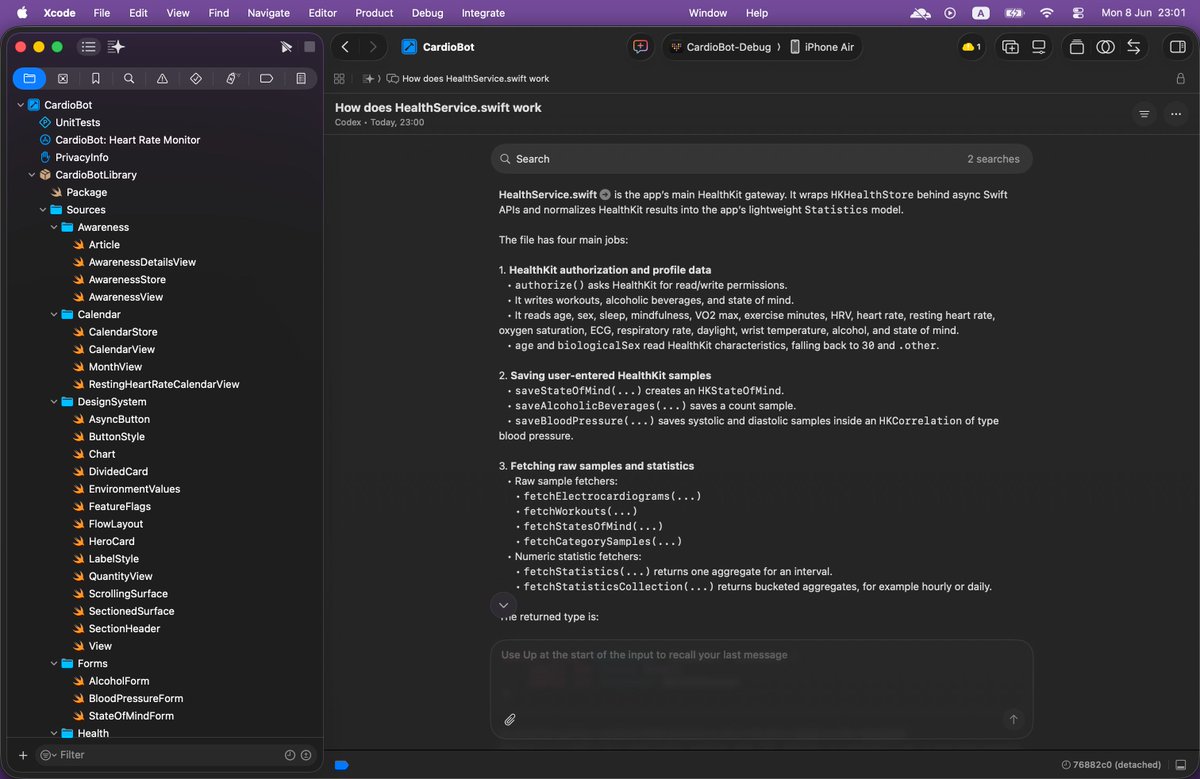
Task: Attach a file with paperclip icon
Action: pos(509,719)
